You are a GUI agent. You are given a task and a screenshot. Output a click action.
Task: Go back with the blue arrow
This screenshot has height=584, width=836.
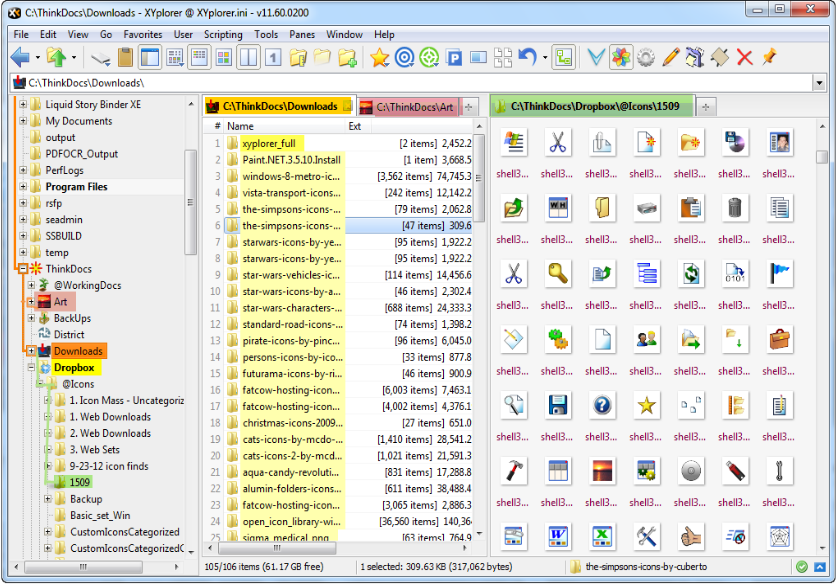(20, 57)
